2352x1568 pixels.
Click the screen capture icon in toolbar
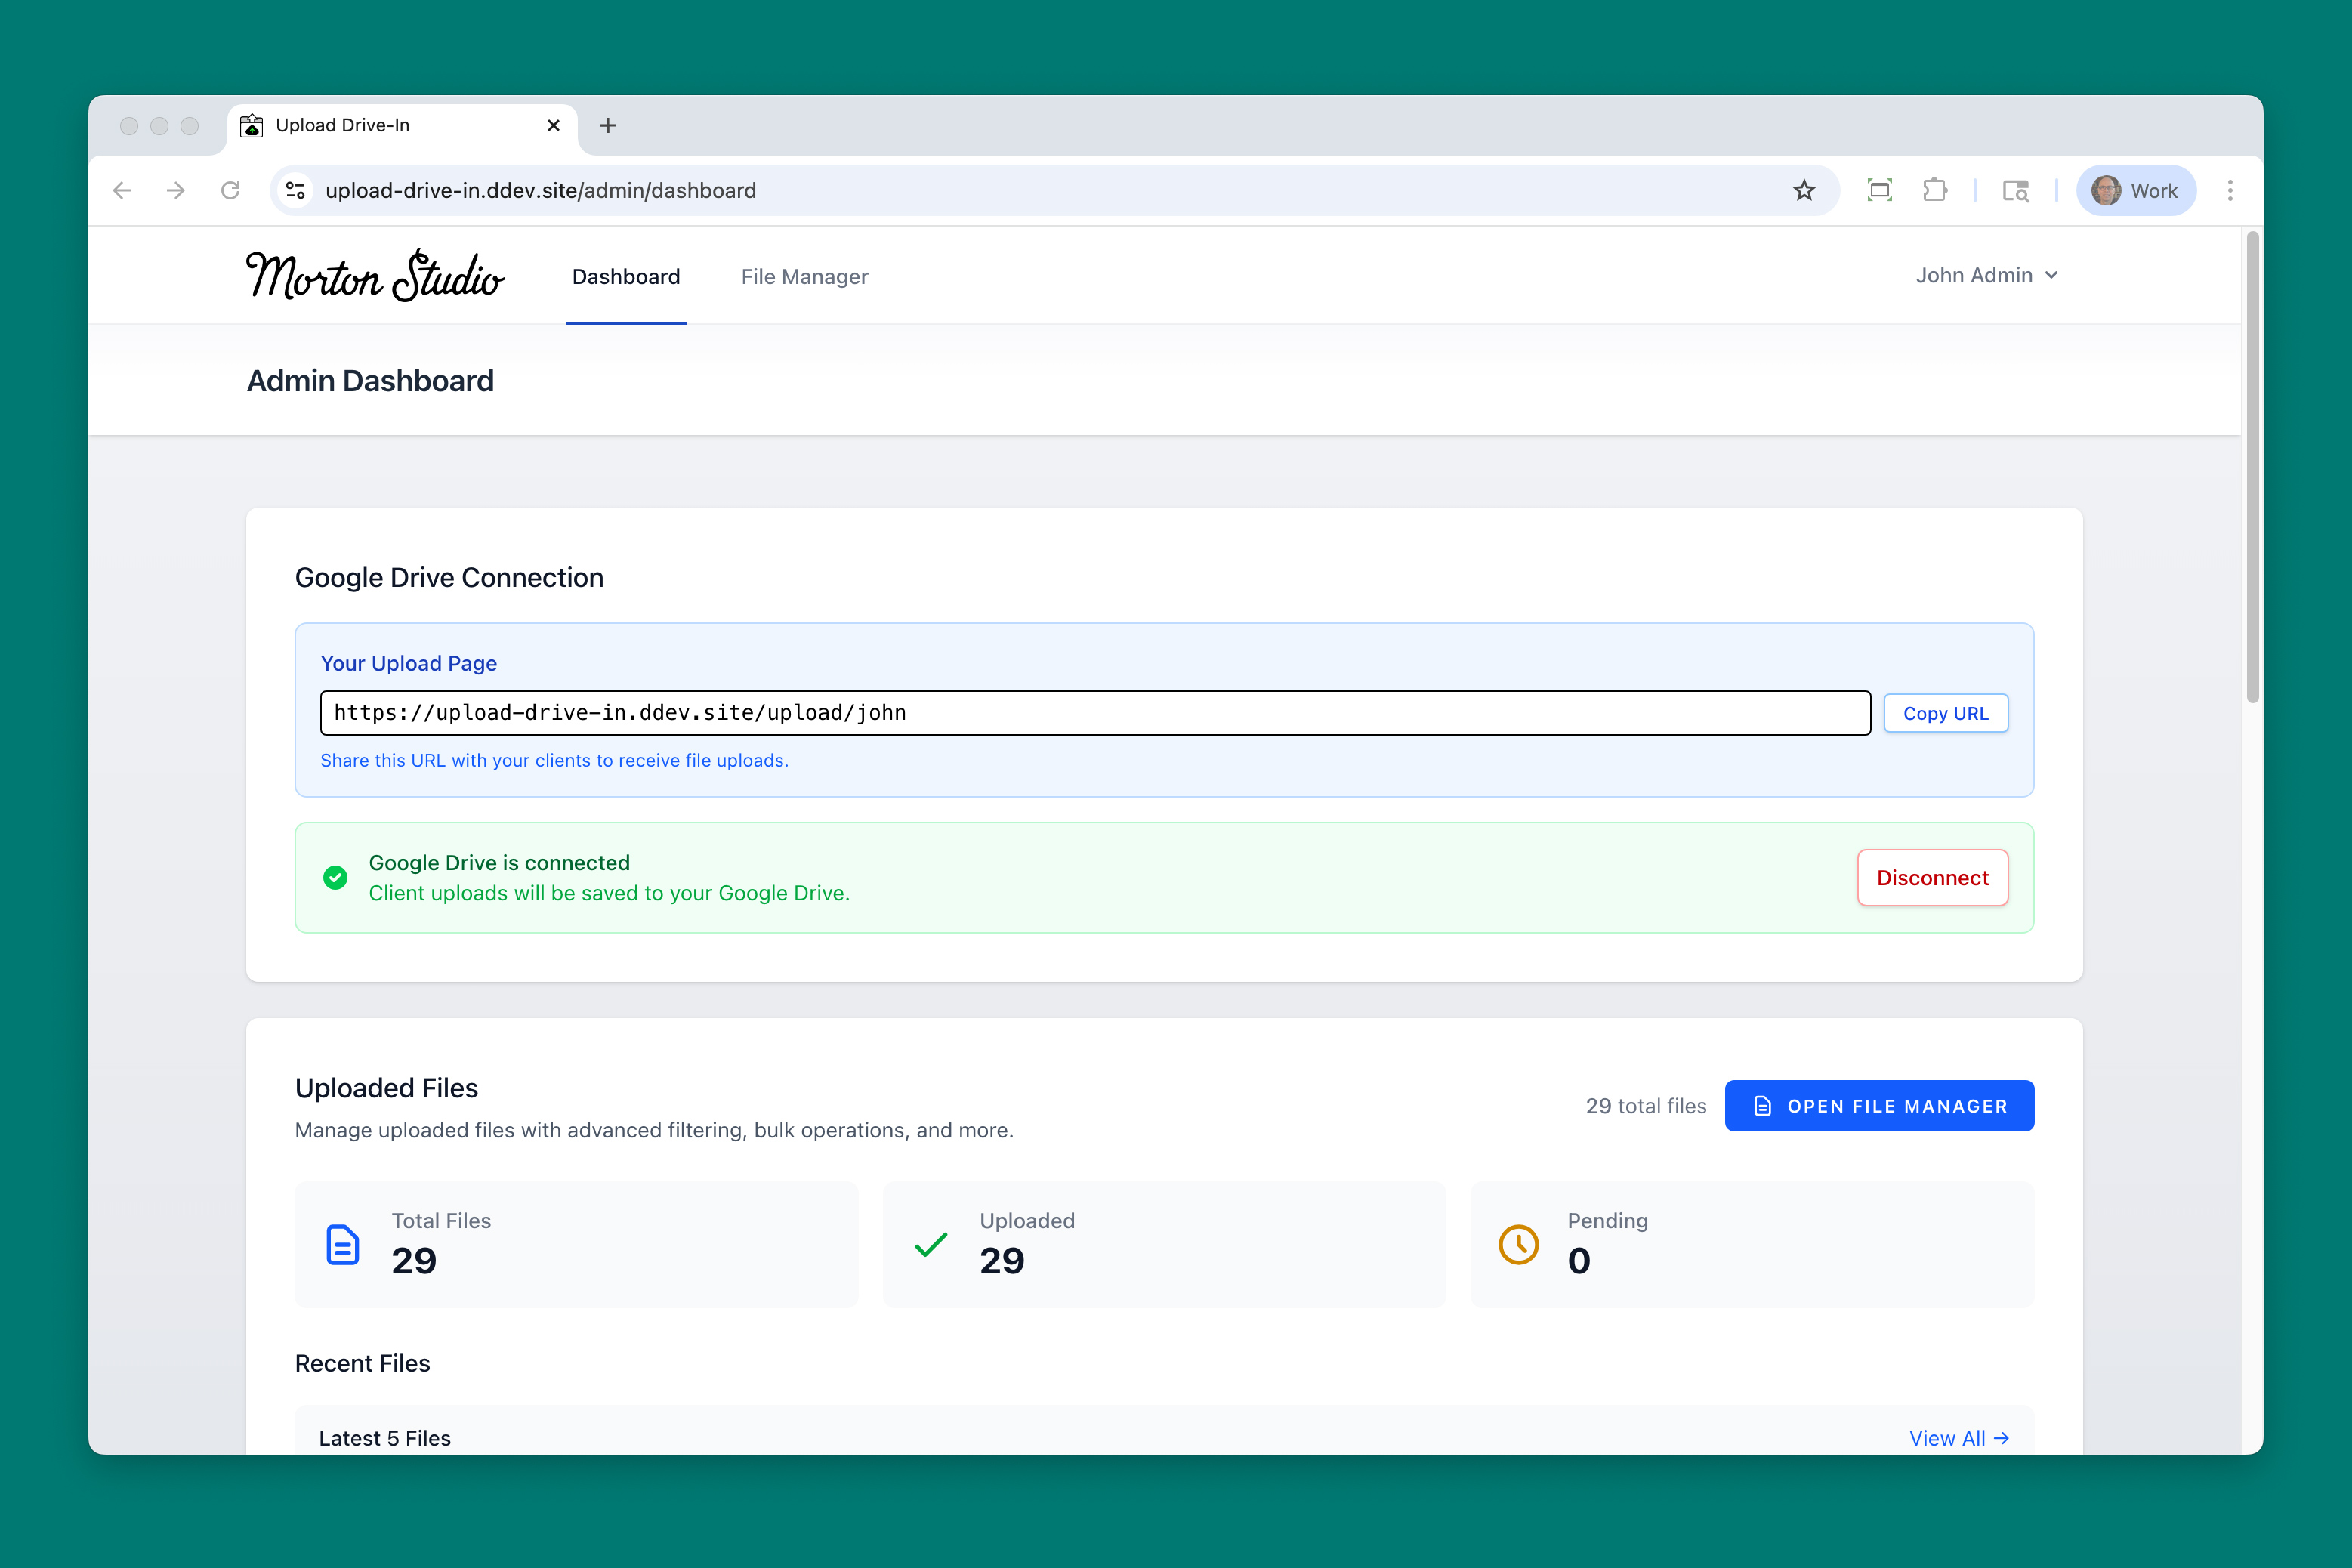(1879, 190)
